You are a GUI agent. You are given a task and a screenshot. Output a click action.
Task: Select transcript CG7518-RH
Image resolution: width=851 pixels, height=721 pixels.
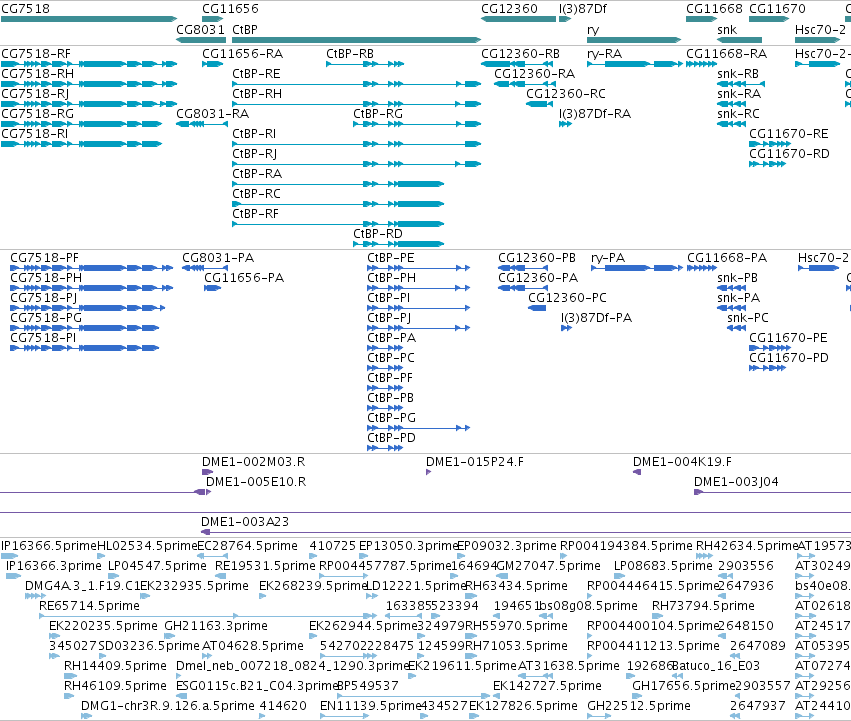89,84
